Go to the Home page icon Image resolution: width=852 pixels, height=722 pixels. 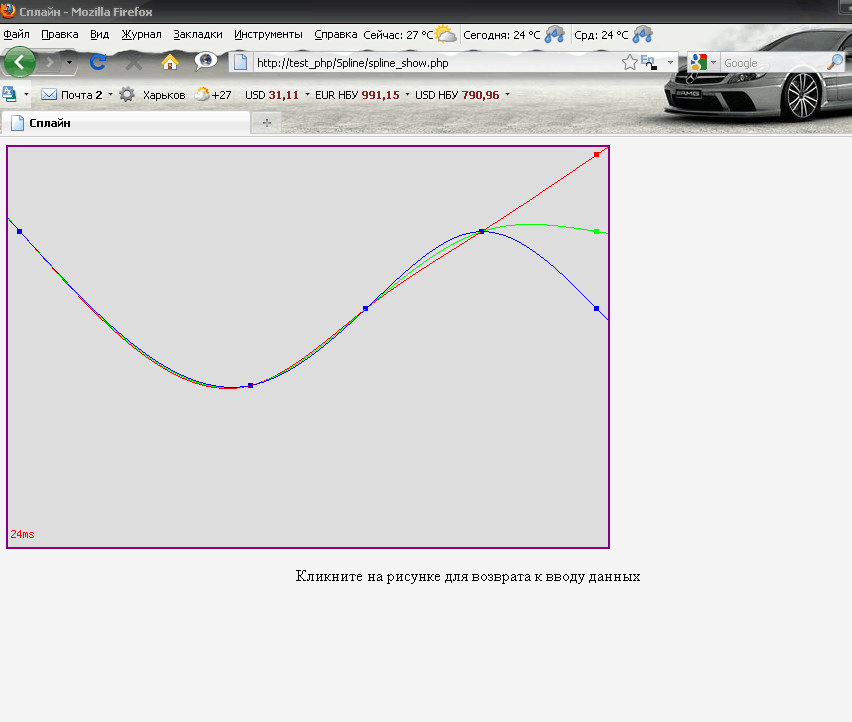point(170,62)
